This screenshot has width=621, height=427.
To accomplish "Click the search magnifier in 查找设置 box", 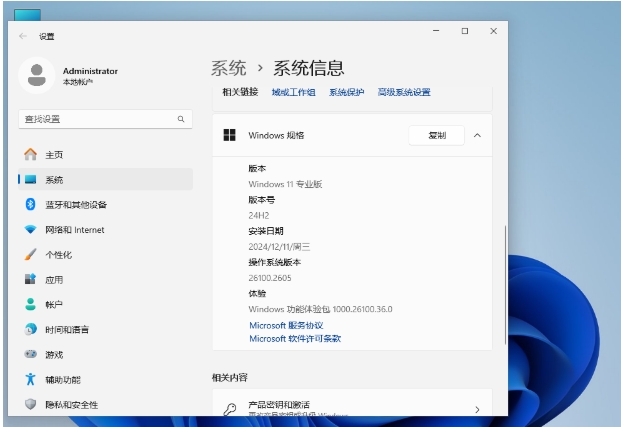I will tap(181, 119).
